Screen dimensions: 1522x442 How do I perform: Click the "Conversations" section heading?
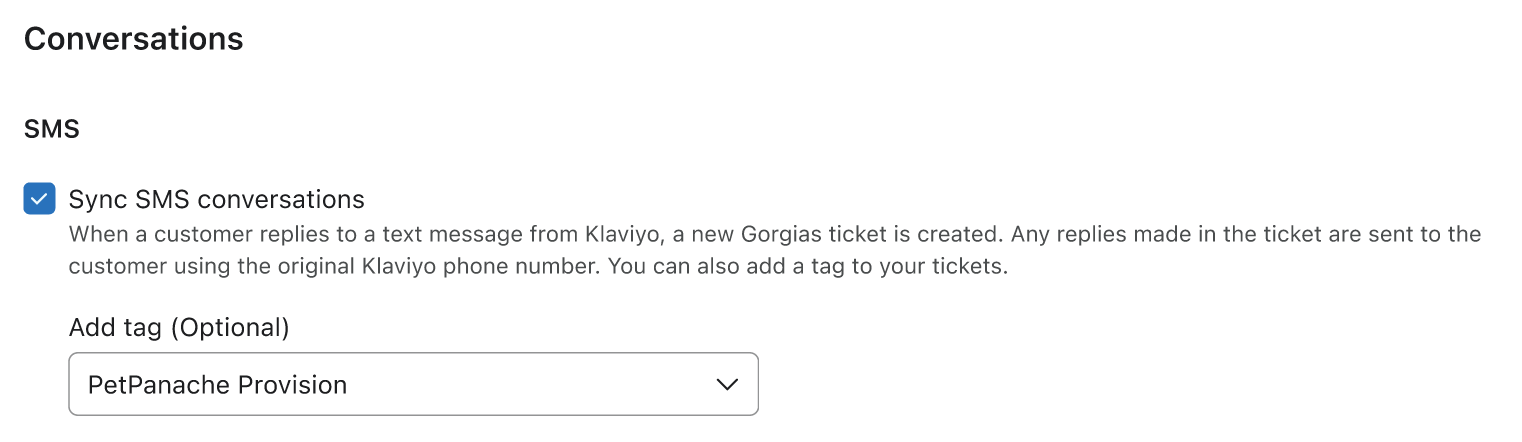click(133, 39)
